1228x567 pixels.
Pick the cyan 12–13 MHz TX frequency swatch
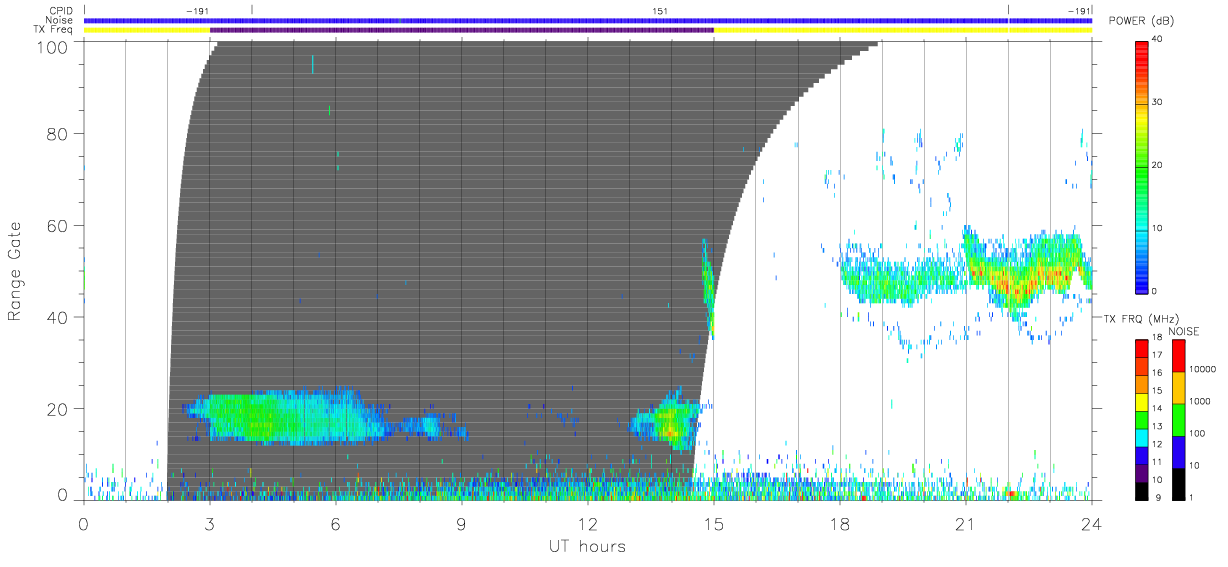tap(1141, 437)
